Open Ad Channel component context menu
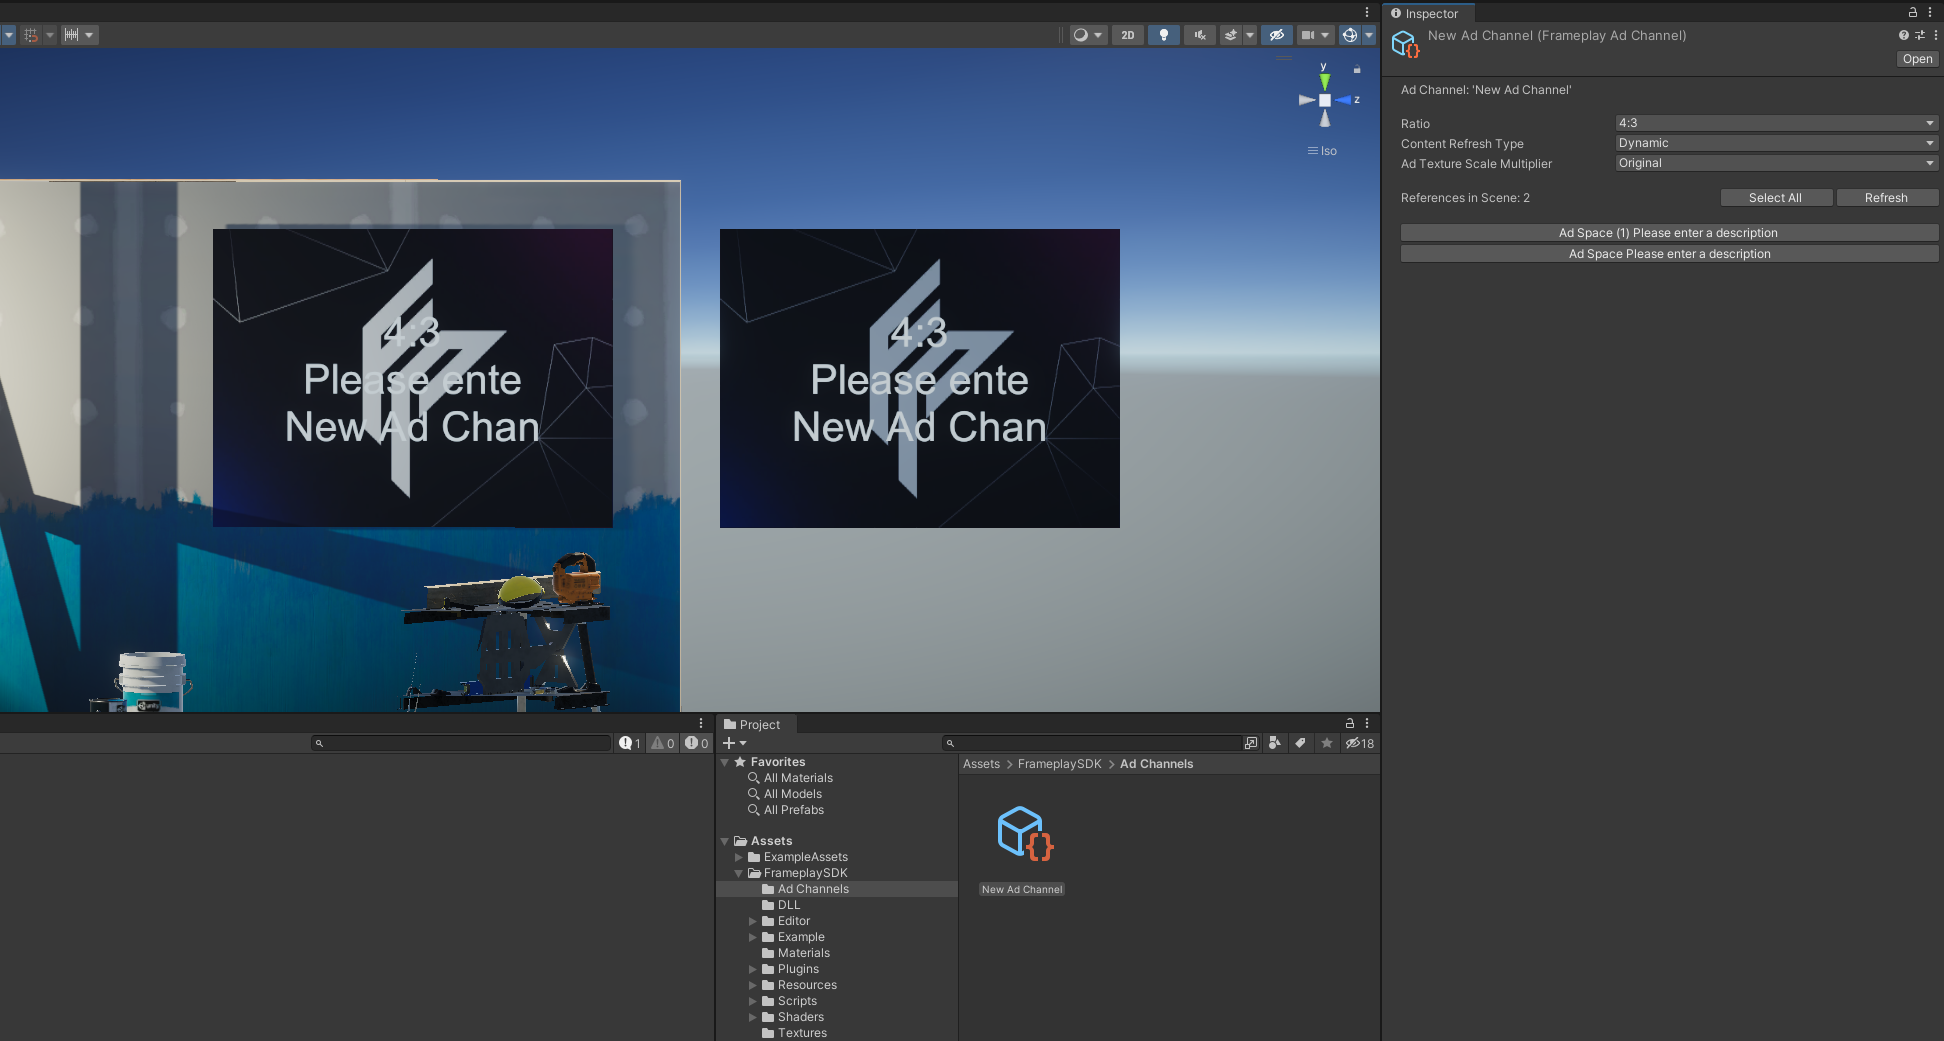This screenshot has width=1944, height=1041. [x=1936, y=35]
